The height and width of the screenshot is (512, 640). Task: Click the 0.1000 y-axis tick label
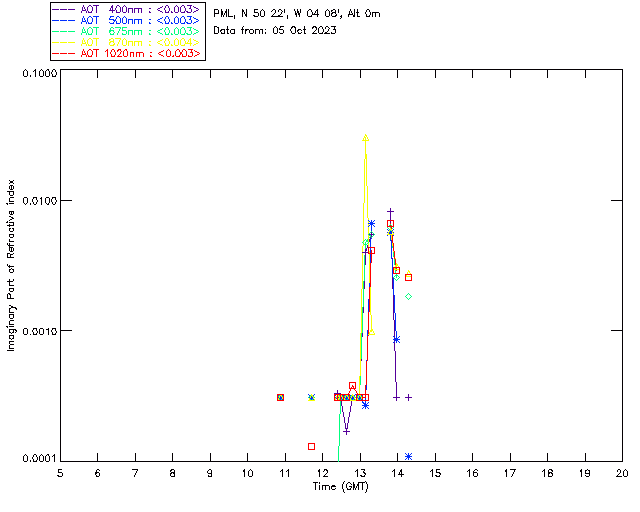click(x=39, y=73)
